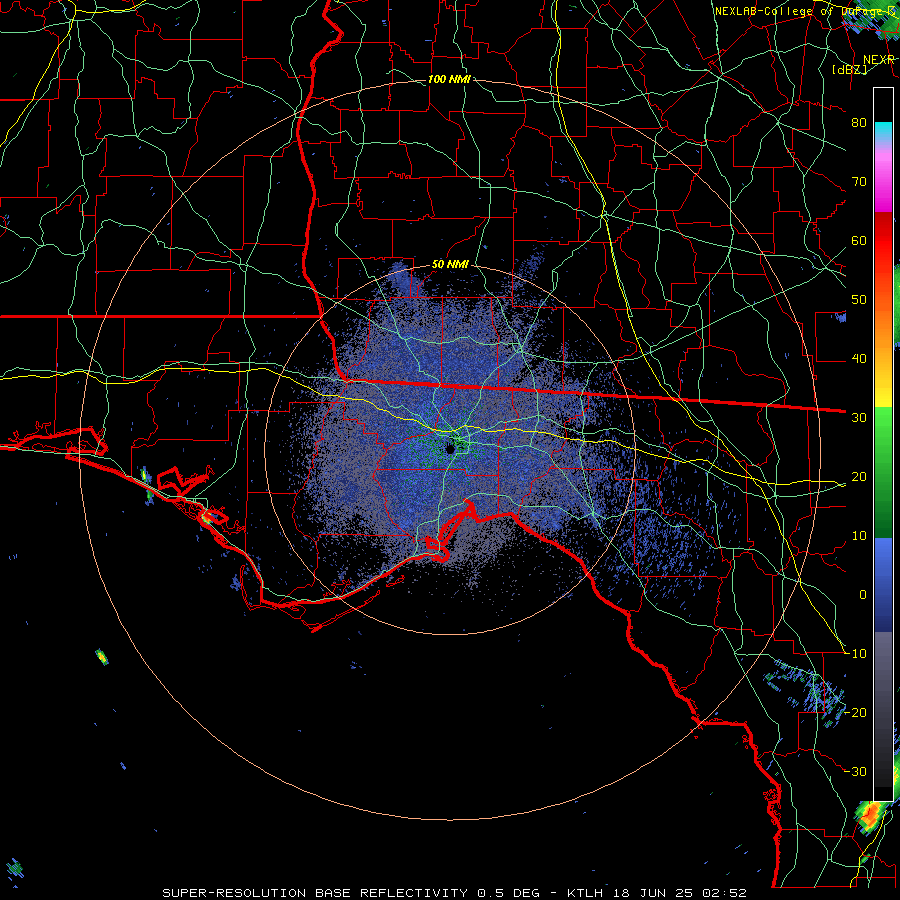Click the -20 value on the dBZ scale
This screenshot has width=900, height=900.
tap(856, 712)
